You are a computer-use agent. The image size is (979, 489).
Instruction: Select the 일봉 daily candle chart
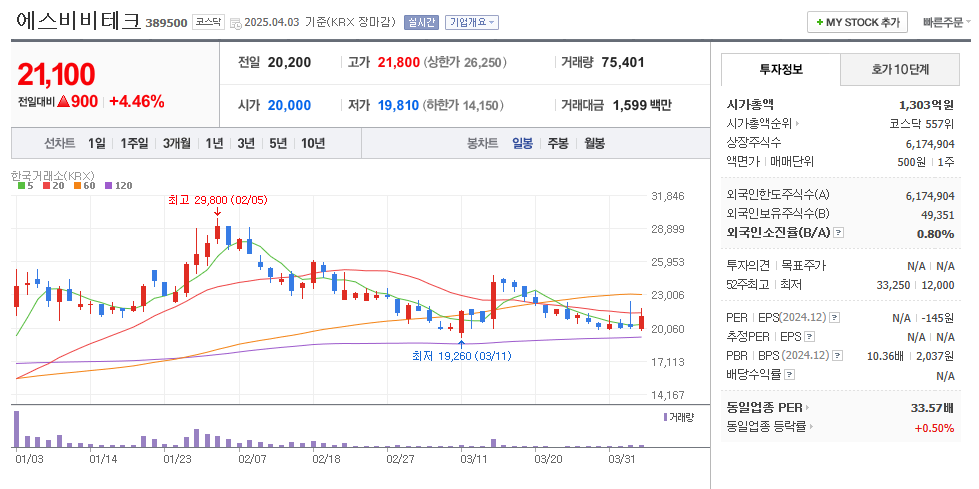[523, 143]
